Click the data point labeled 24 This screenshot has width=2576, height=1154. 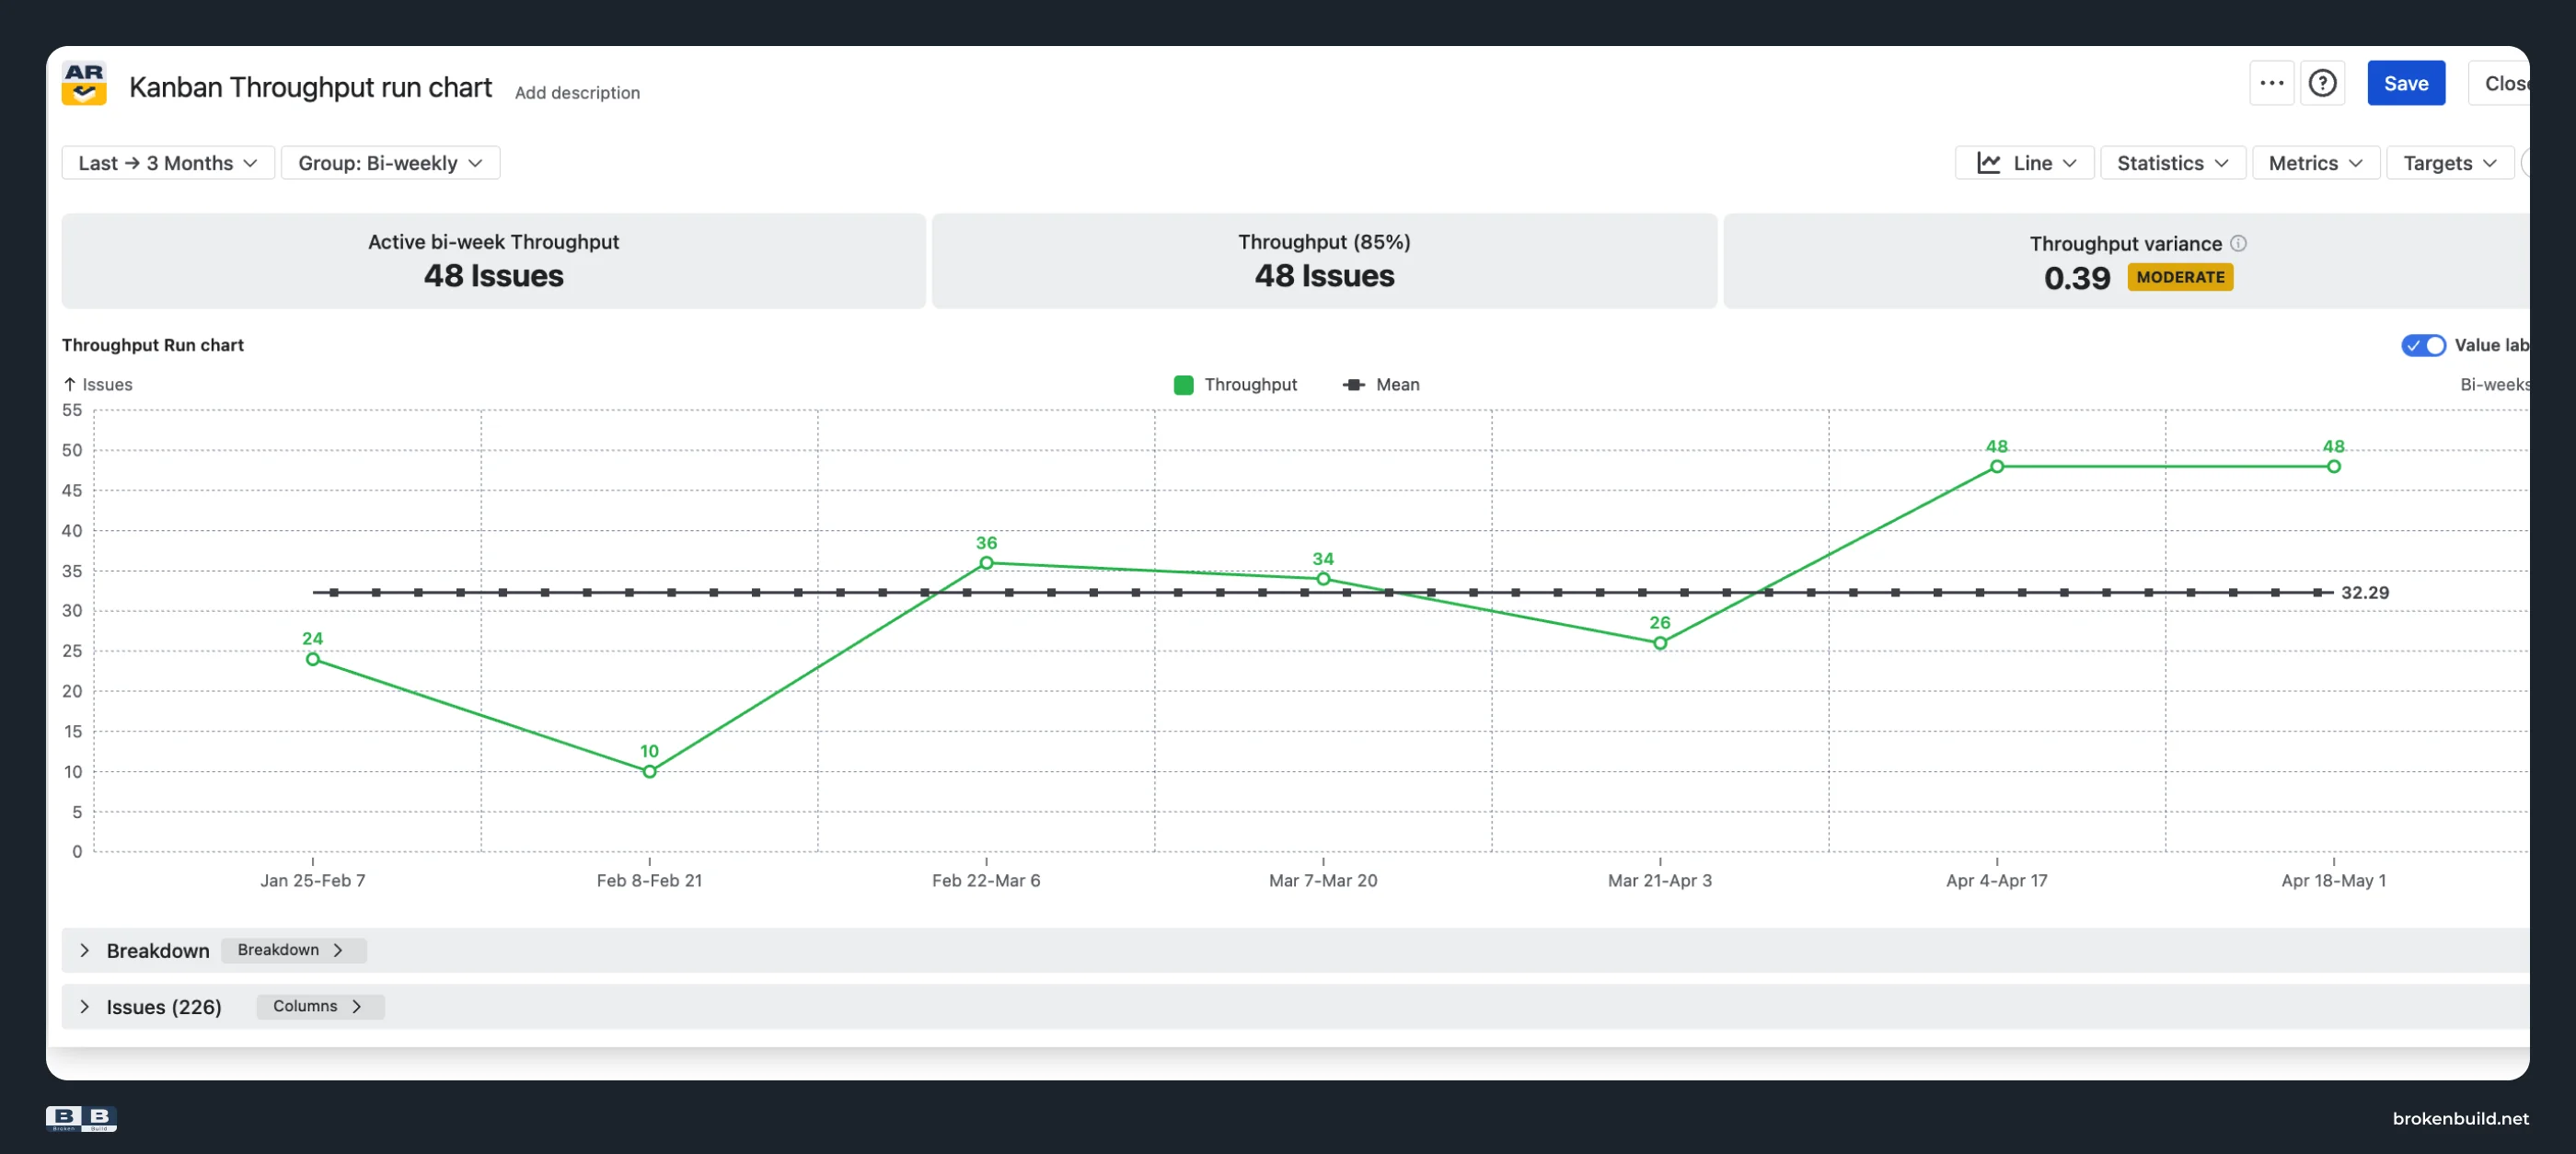click(x=313, y=659)
